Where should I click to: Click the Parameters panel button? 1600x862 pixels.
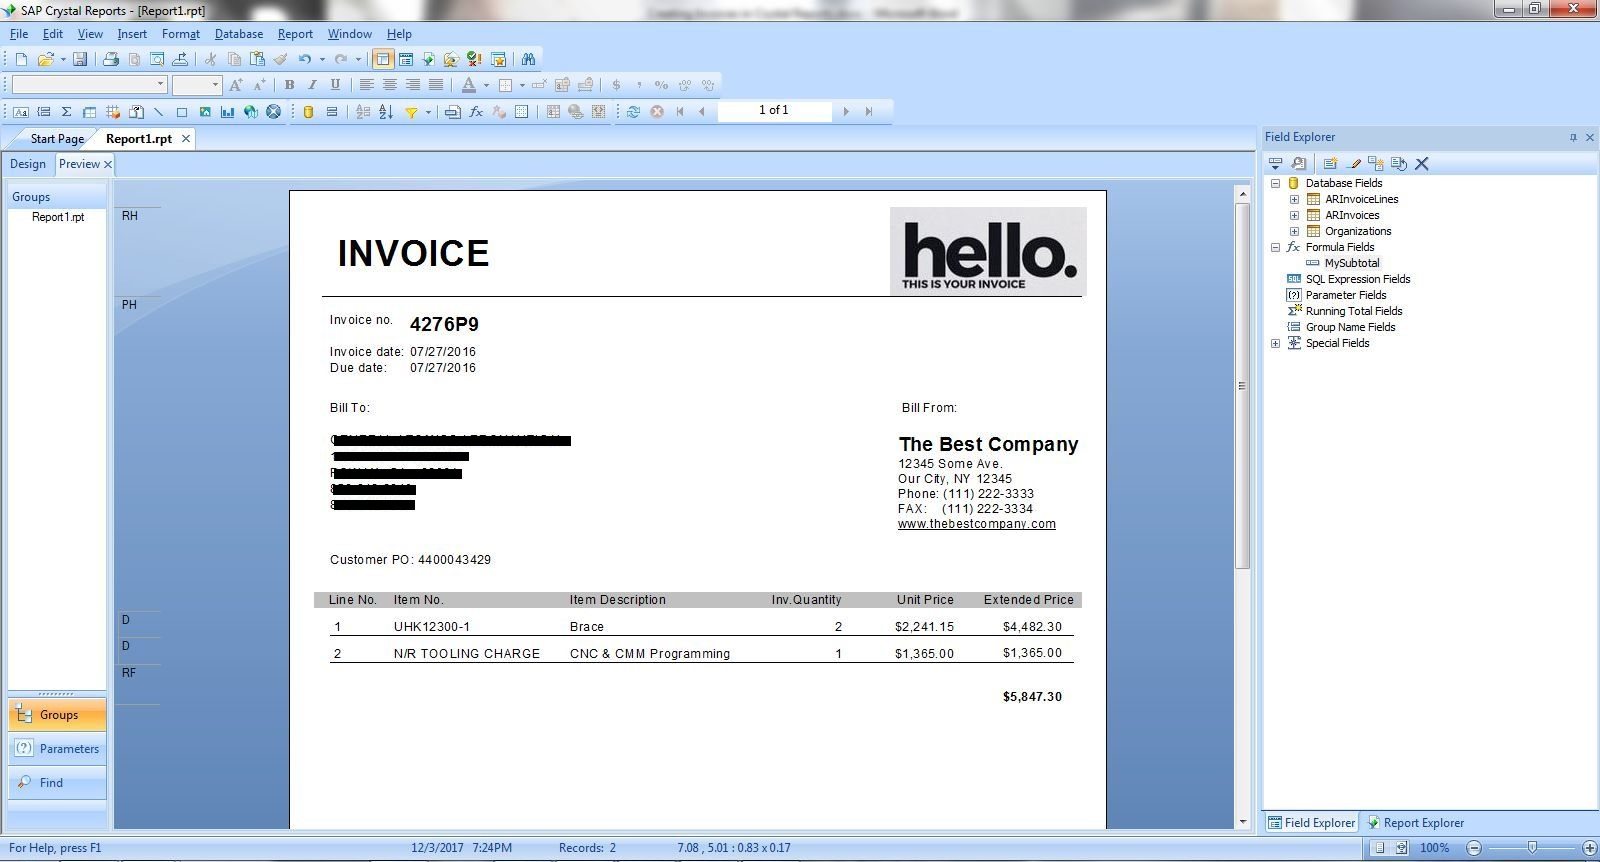[x=57, y=749]
